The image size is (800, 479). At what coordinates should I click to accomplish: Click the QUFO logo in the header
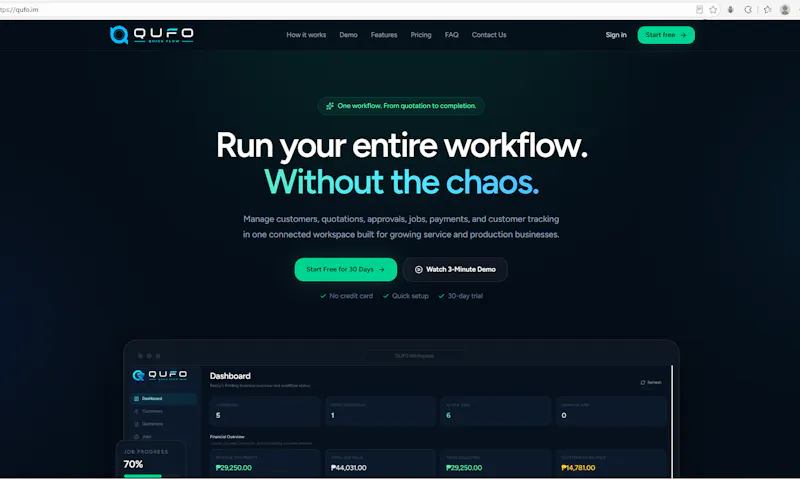[152, 35]
